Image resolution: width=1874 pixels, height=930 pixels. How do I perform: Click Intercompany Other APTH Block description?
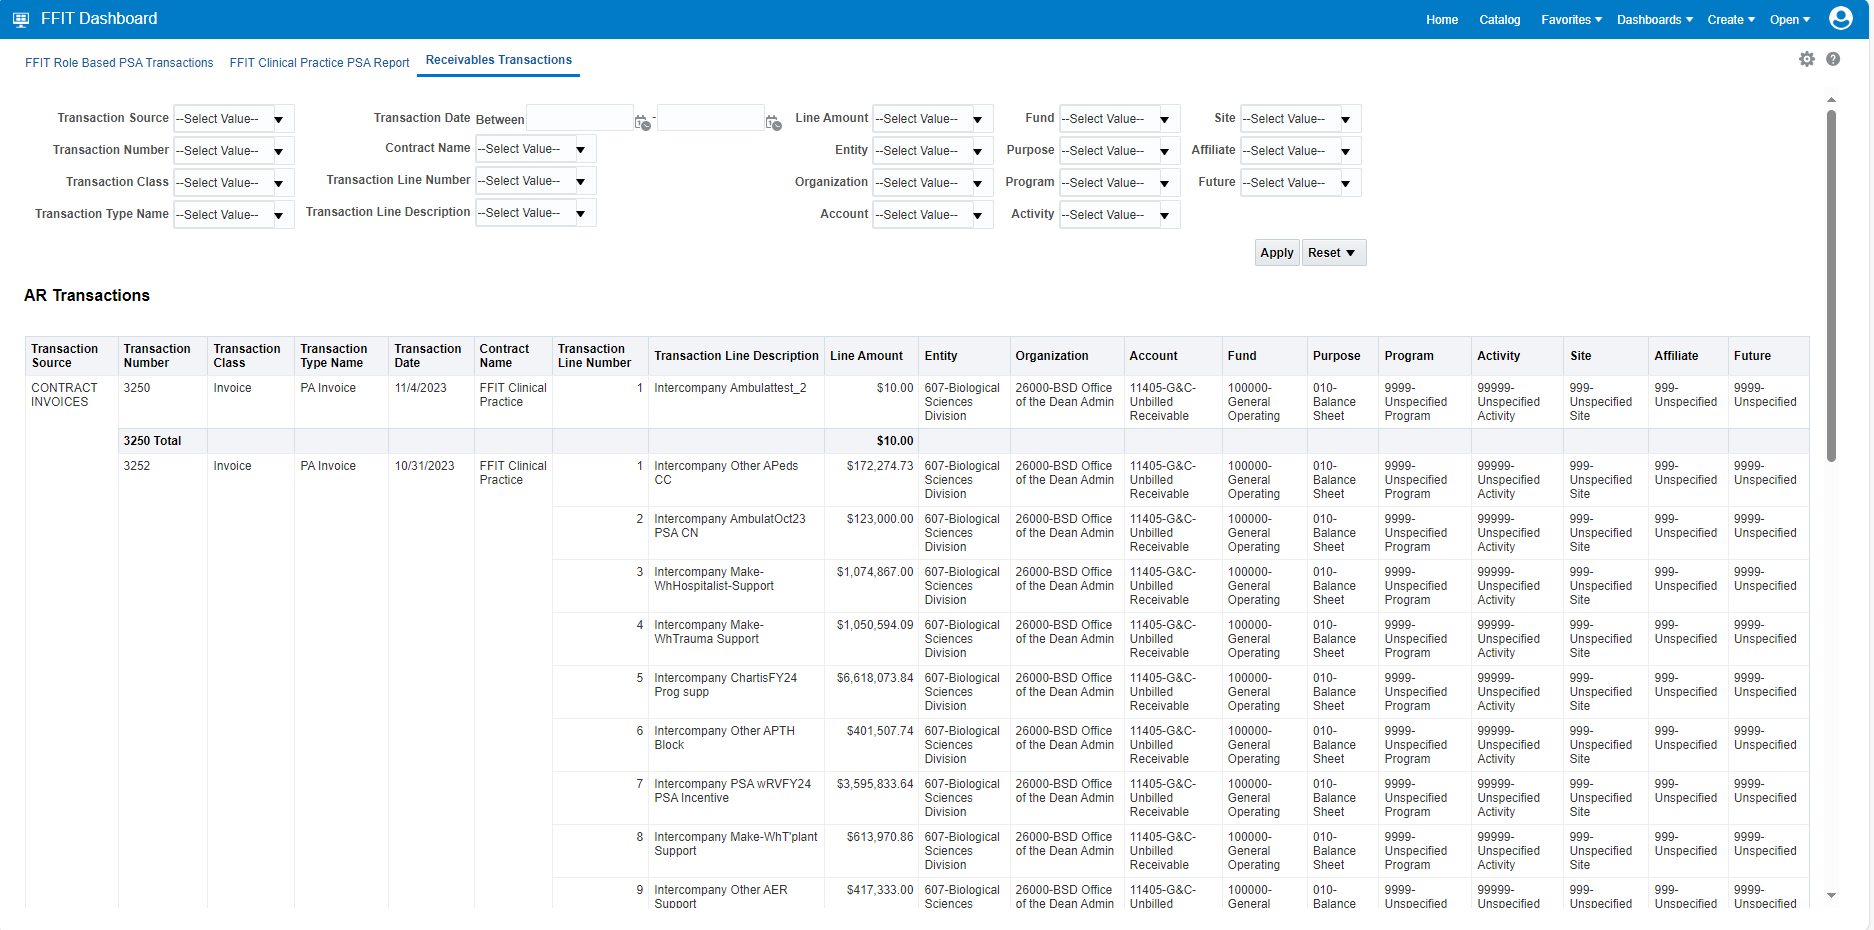coord(724,738)
